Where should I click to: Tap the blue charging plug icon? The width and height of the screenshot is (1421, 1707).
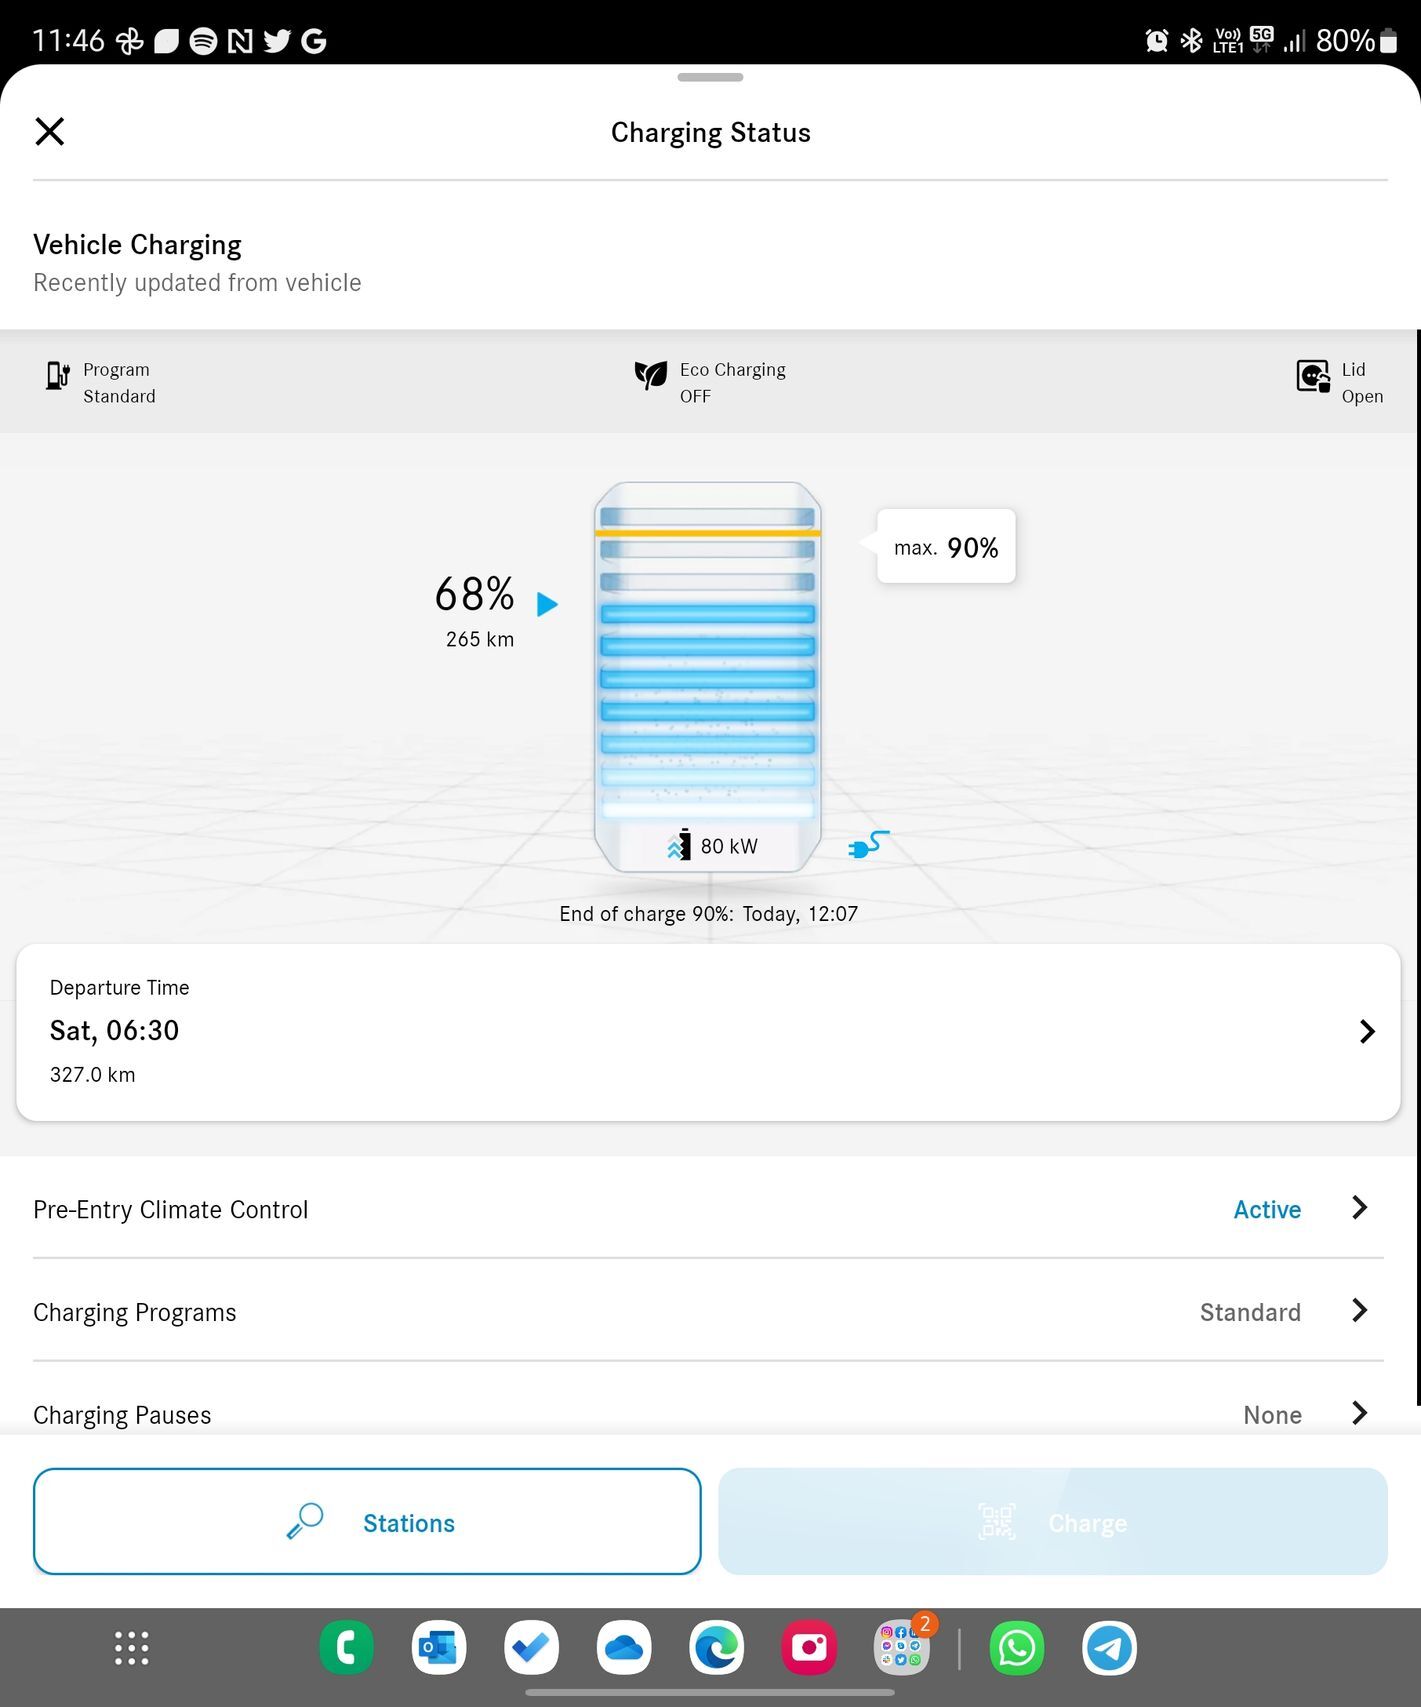(867, 845)
